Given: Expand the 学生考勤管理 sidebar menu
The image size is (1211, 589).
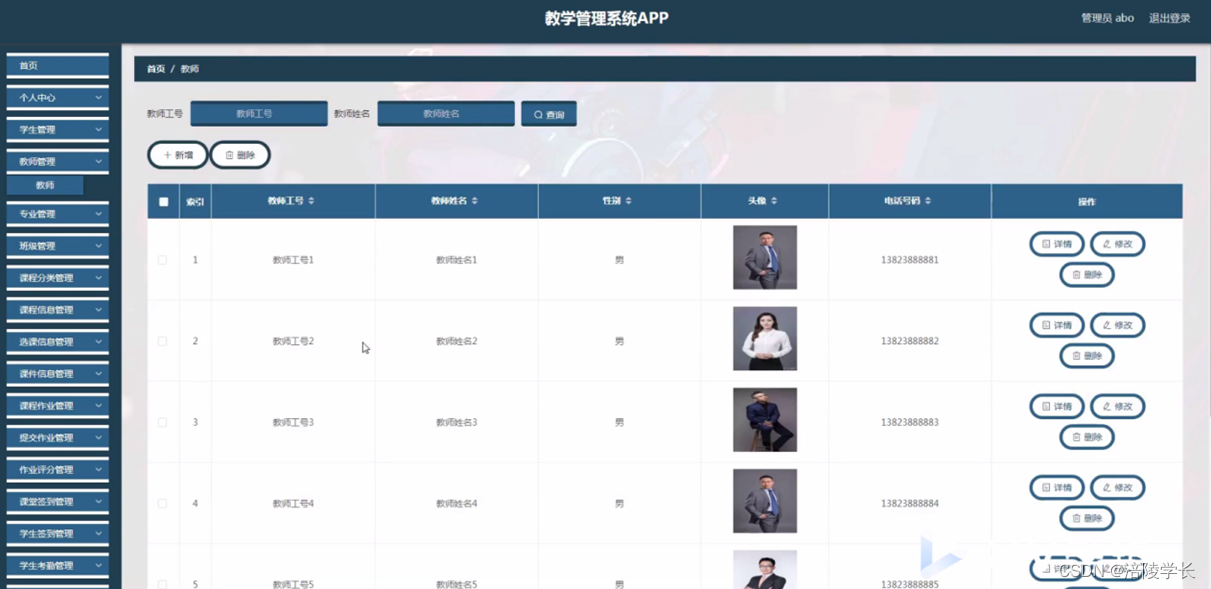Looking at the screenshot, I should pos(57,566).
